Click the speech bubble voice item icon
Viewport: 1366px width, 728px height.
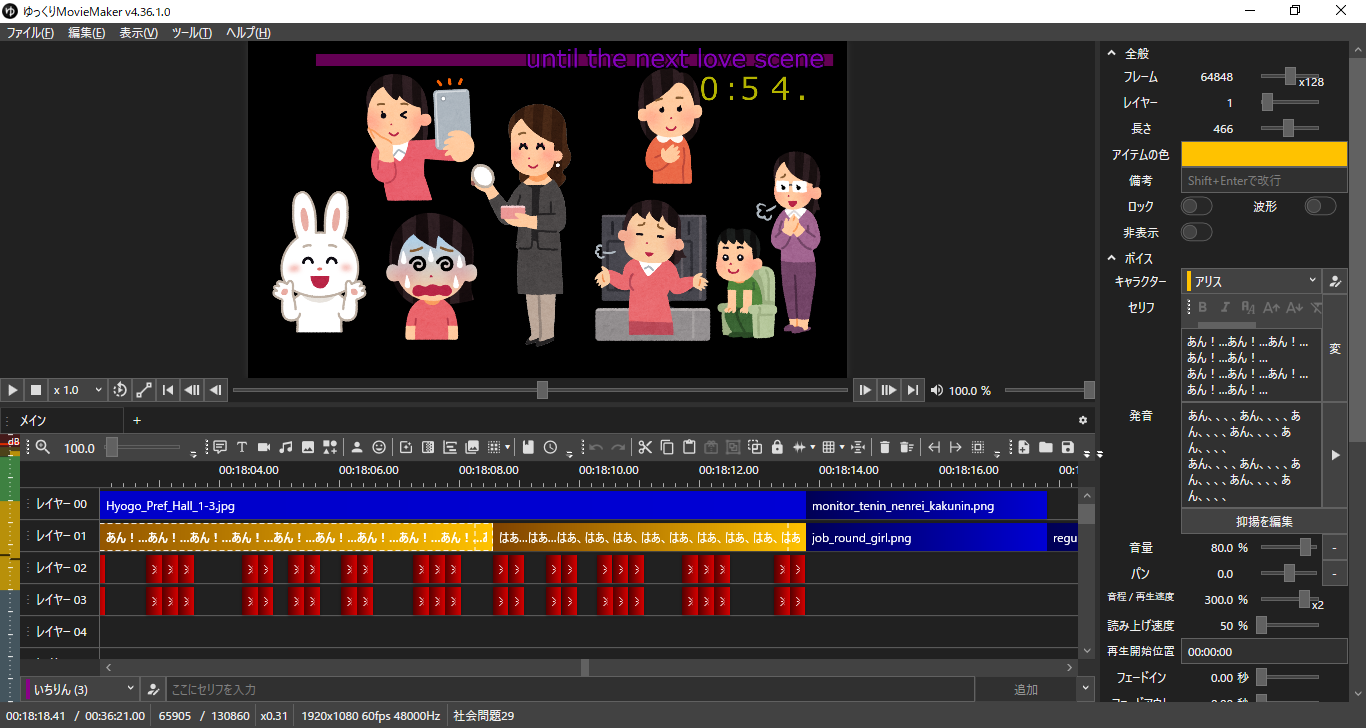220,447
